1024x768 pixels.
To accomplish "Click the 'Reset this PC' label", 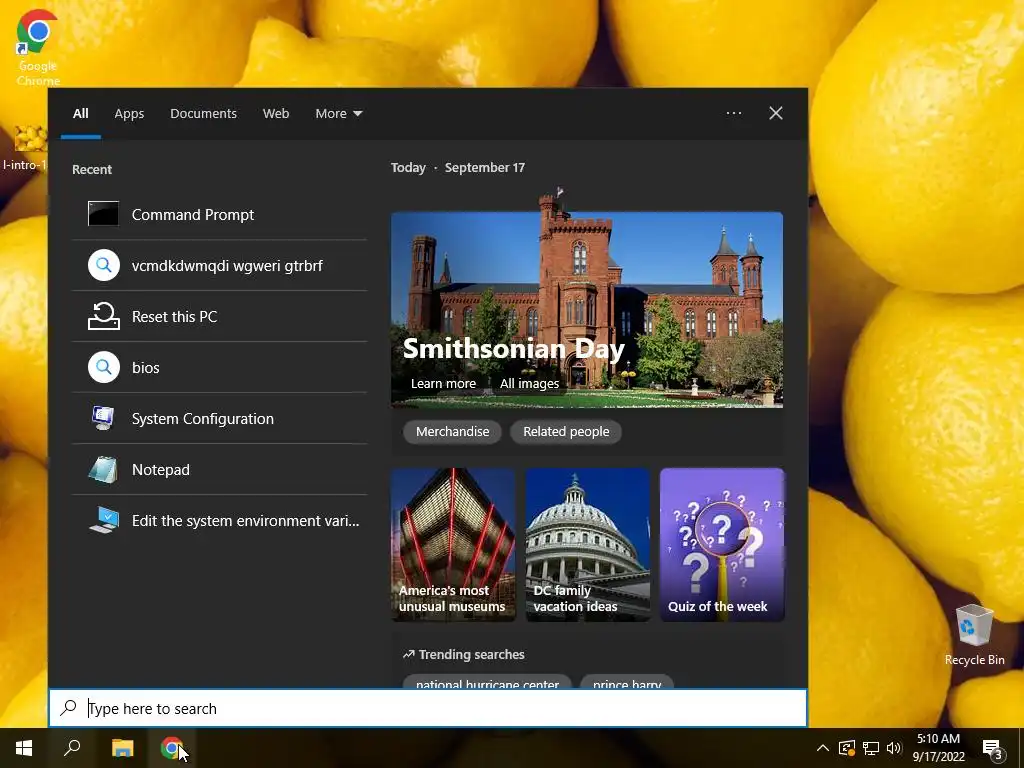I will [x=174, y=317].
